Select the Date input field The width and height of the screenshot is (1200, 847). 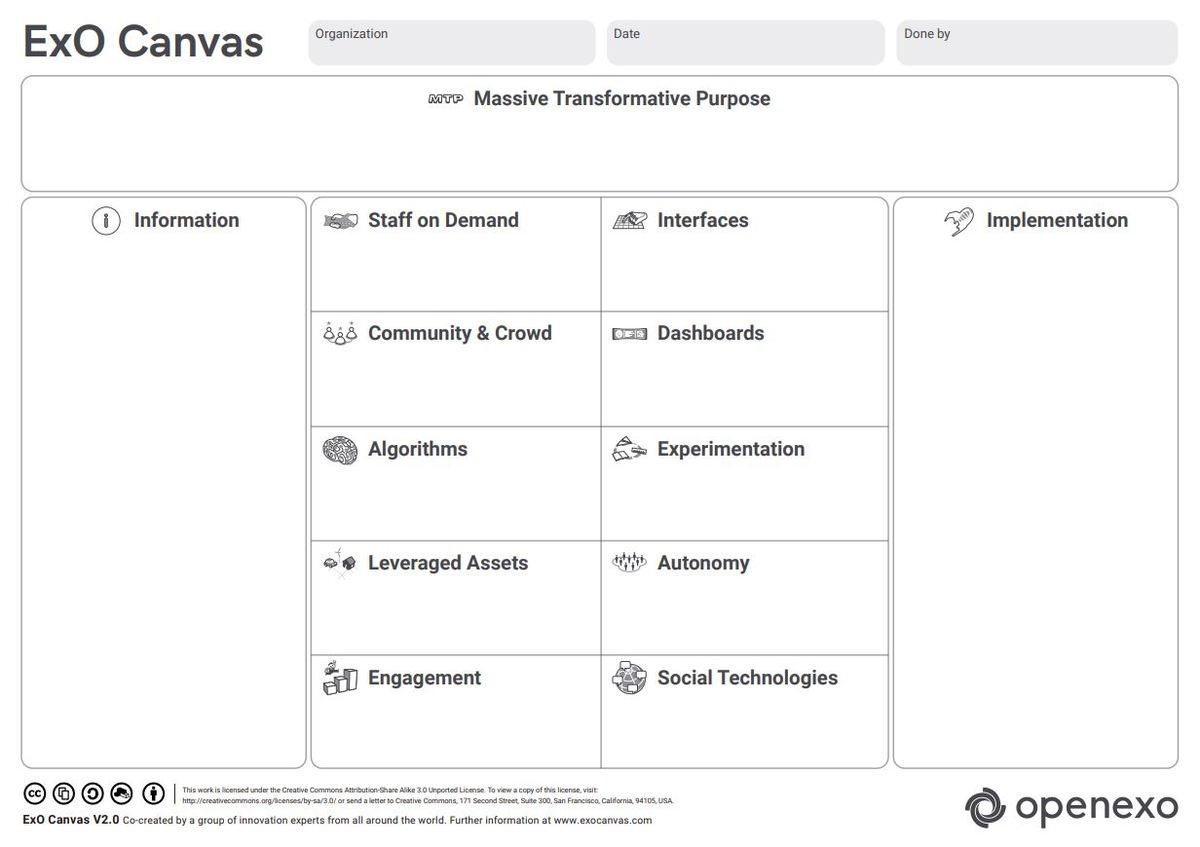pyautogui.click(x=744, y=42)
